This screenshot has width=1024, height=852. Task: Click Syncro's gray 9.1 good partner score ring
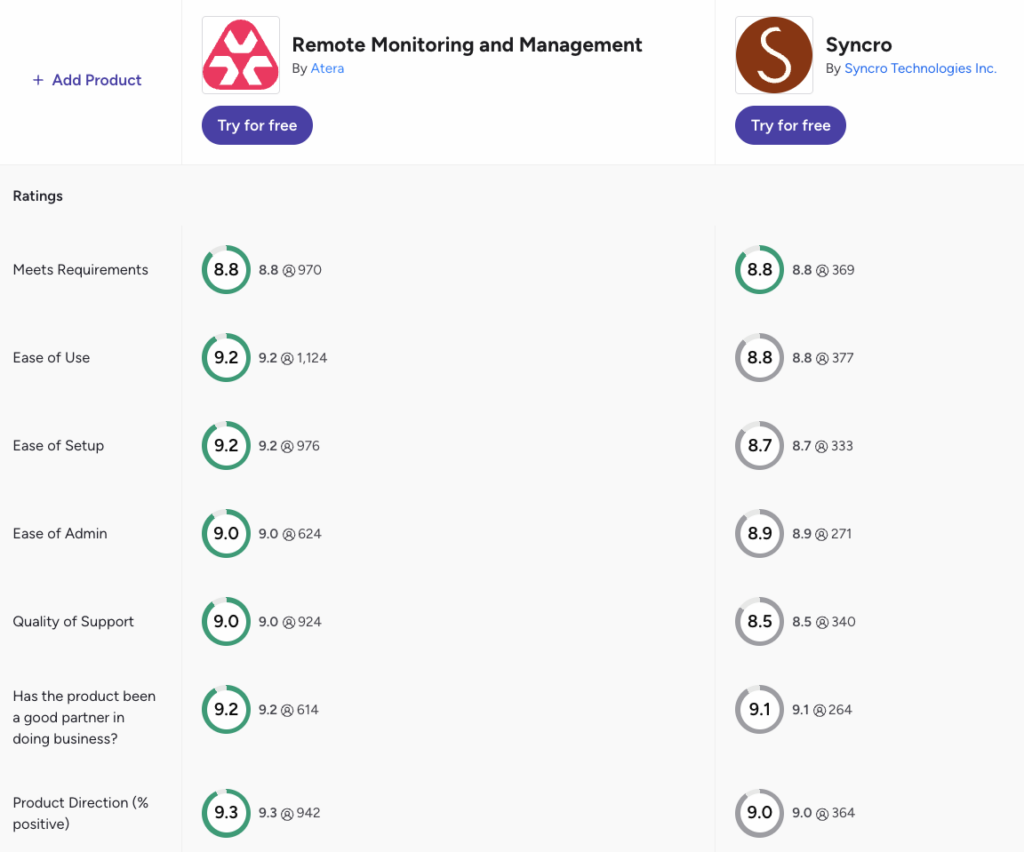tap(760, 710)
